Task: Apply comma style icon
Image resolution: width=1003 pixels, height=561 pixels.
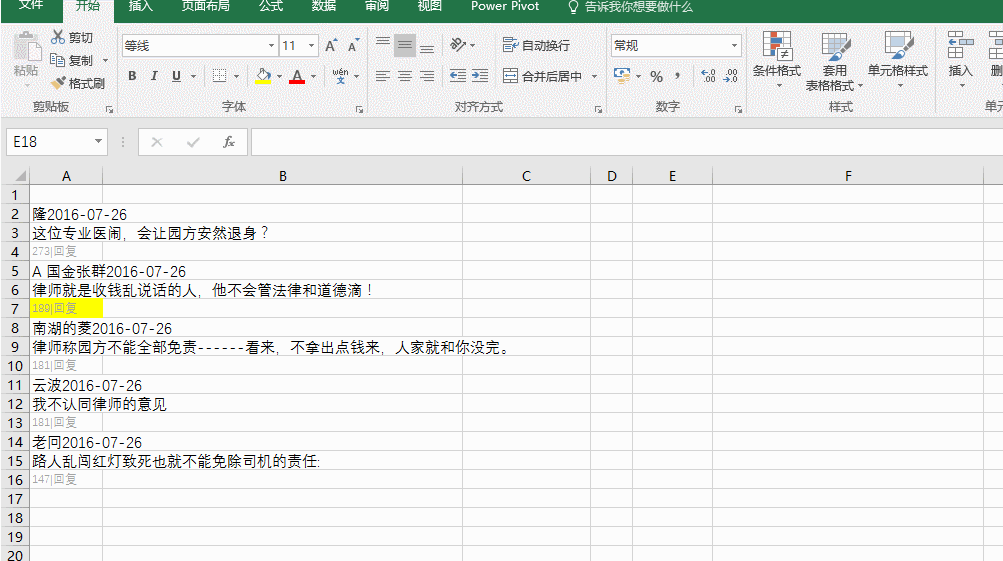Action: coord(677,76)
